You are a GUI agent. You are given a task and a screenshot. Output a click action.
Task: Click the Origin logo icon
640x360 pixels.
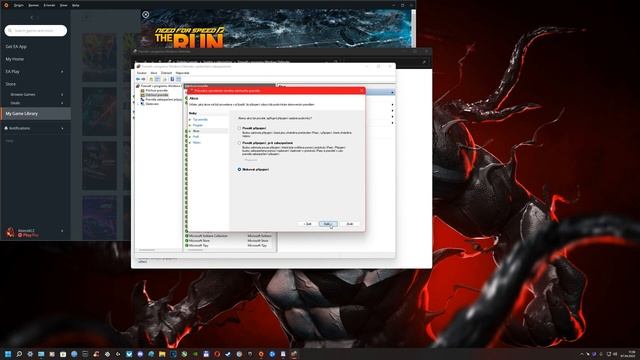pyautogui.click(x=6, y=5)
